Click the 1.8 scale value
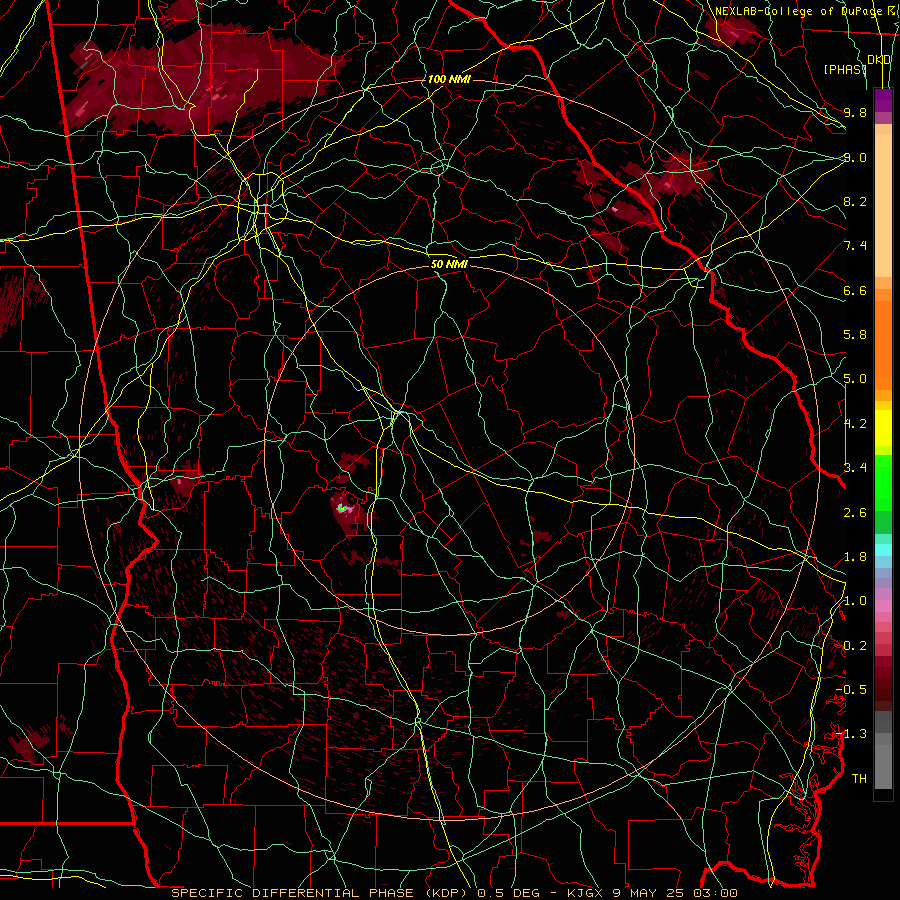Image resolution: width=900 pixels, height=900 pixels. (855, 557)
